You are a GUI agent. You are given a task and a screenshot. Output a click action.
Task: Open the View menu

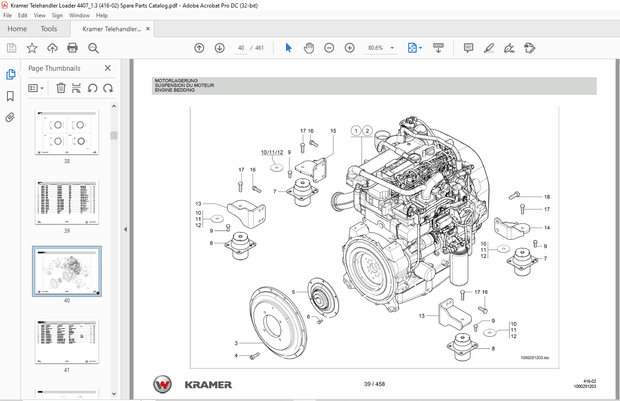pos(40,15)
